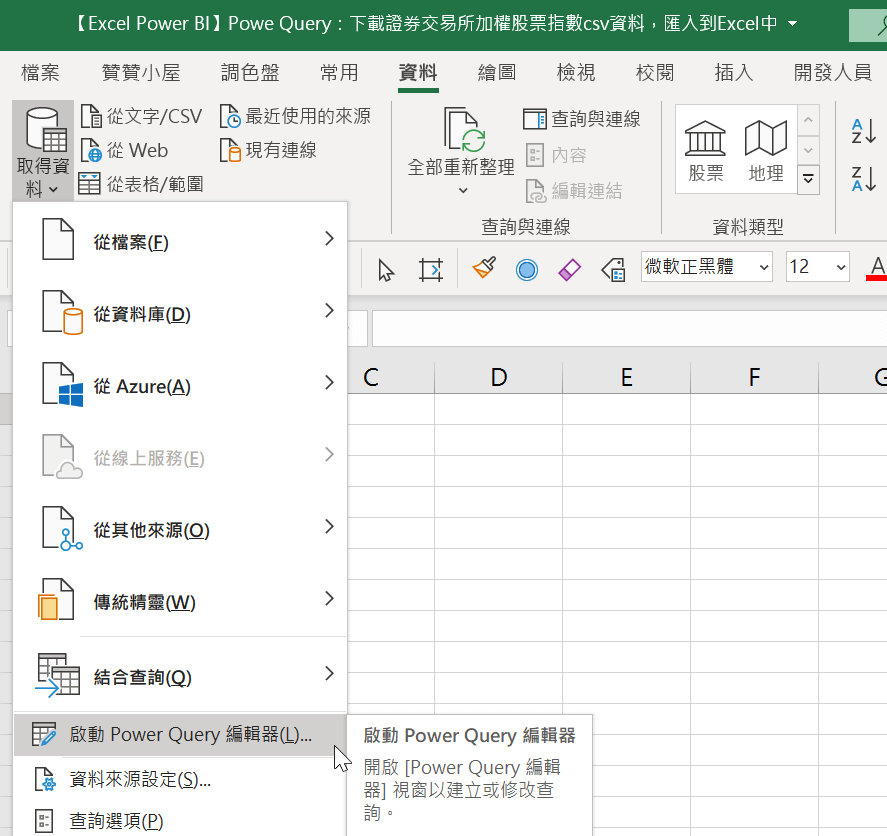The height and width of the screenshot is (836, 887).
Task: Switch to the 檢視 (View) tab
Action: click(x=576, y=72)
